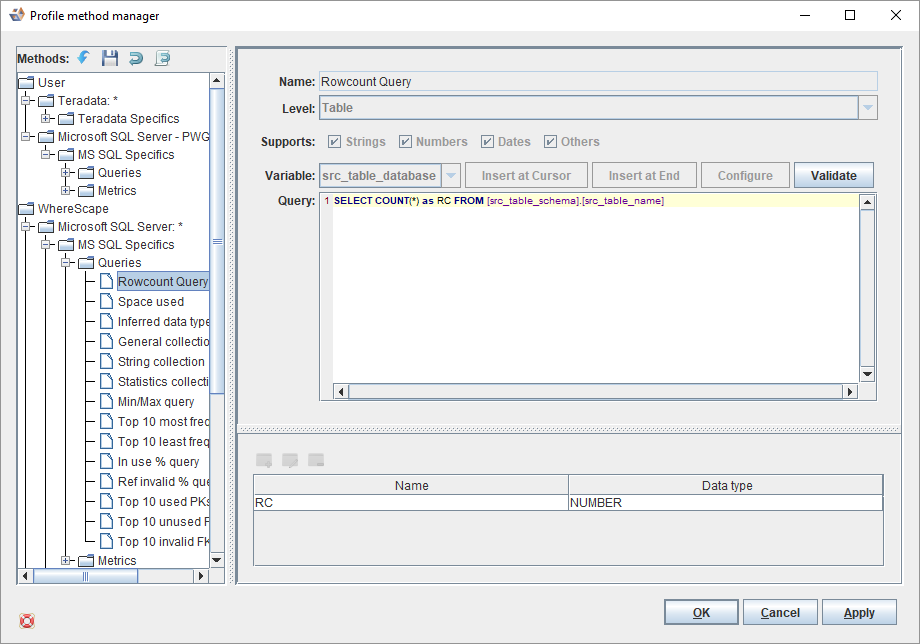The width and height of the screenshot is (920, 644).
Task: Select the Ref invalid % query method
Action: click(163, 482)
